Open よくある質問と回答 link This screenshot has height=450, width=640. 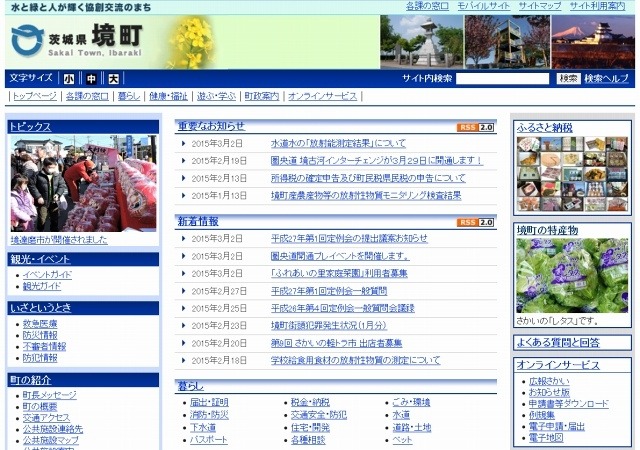click(558, 343)
